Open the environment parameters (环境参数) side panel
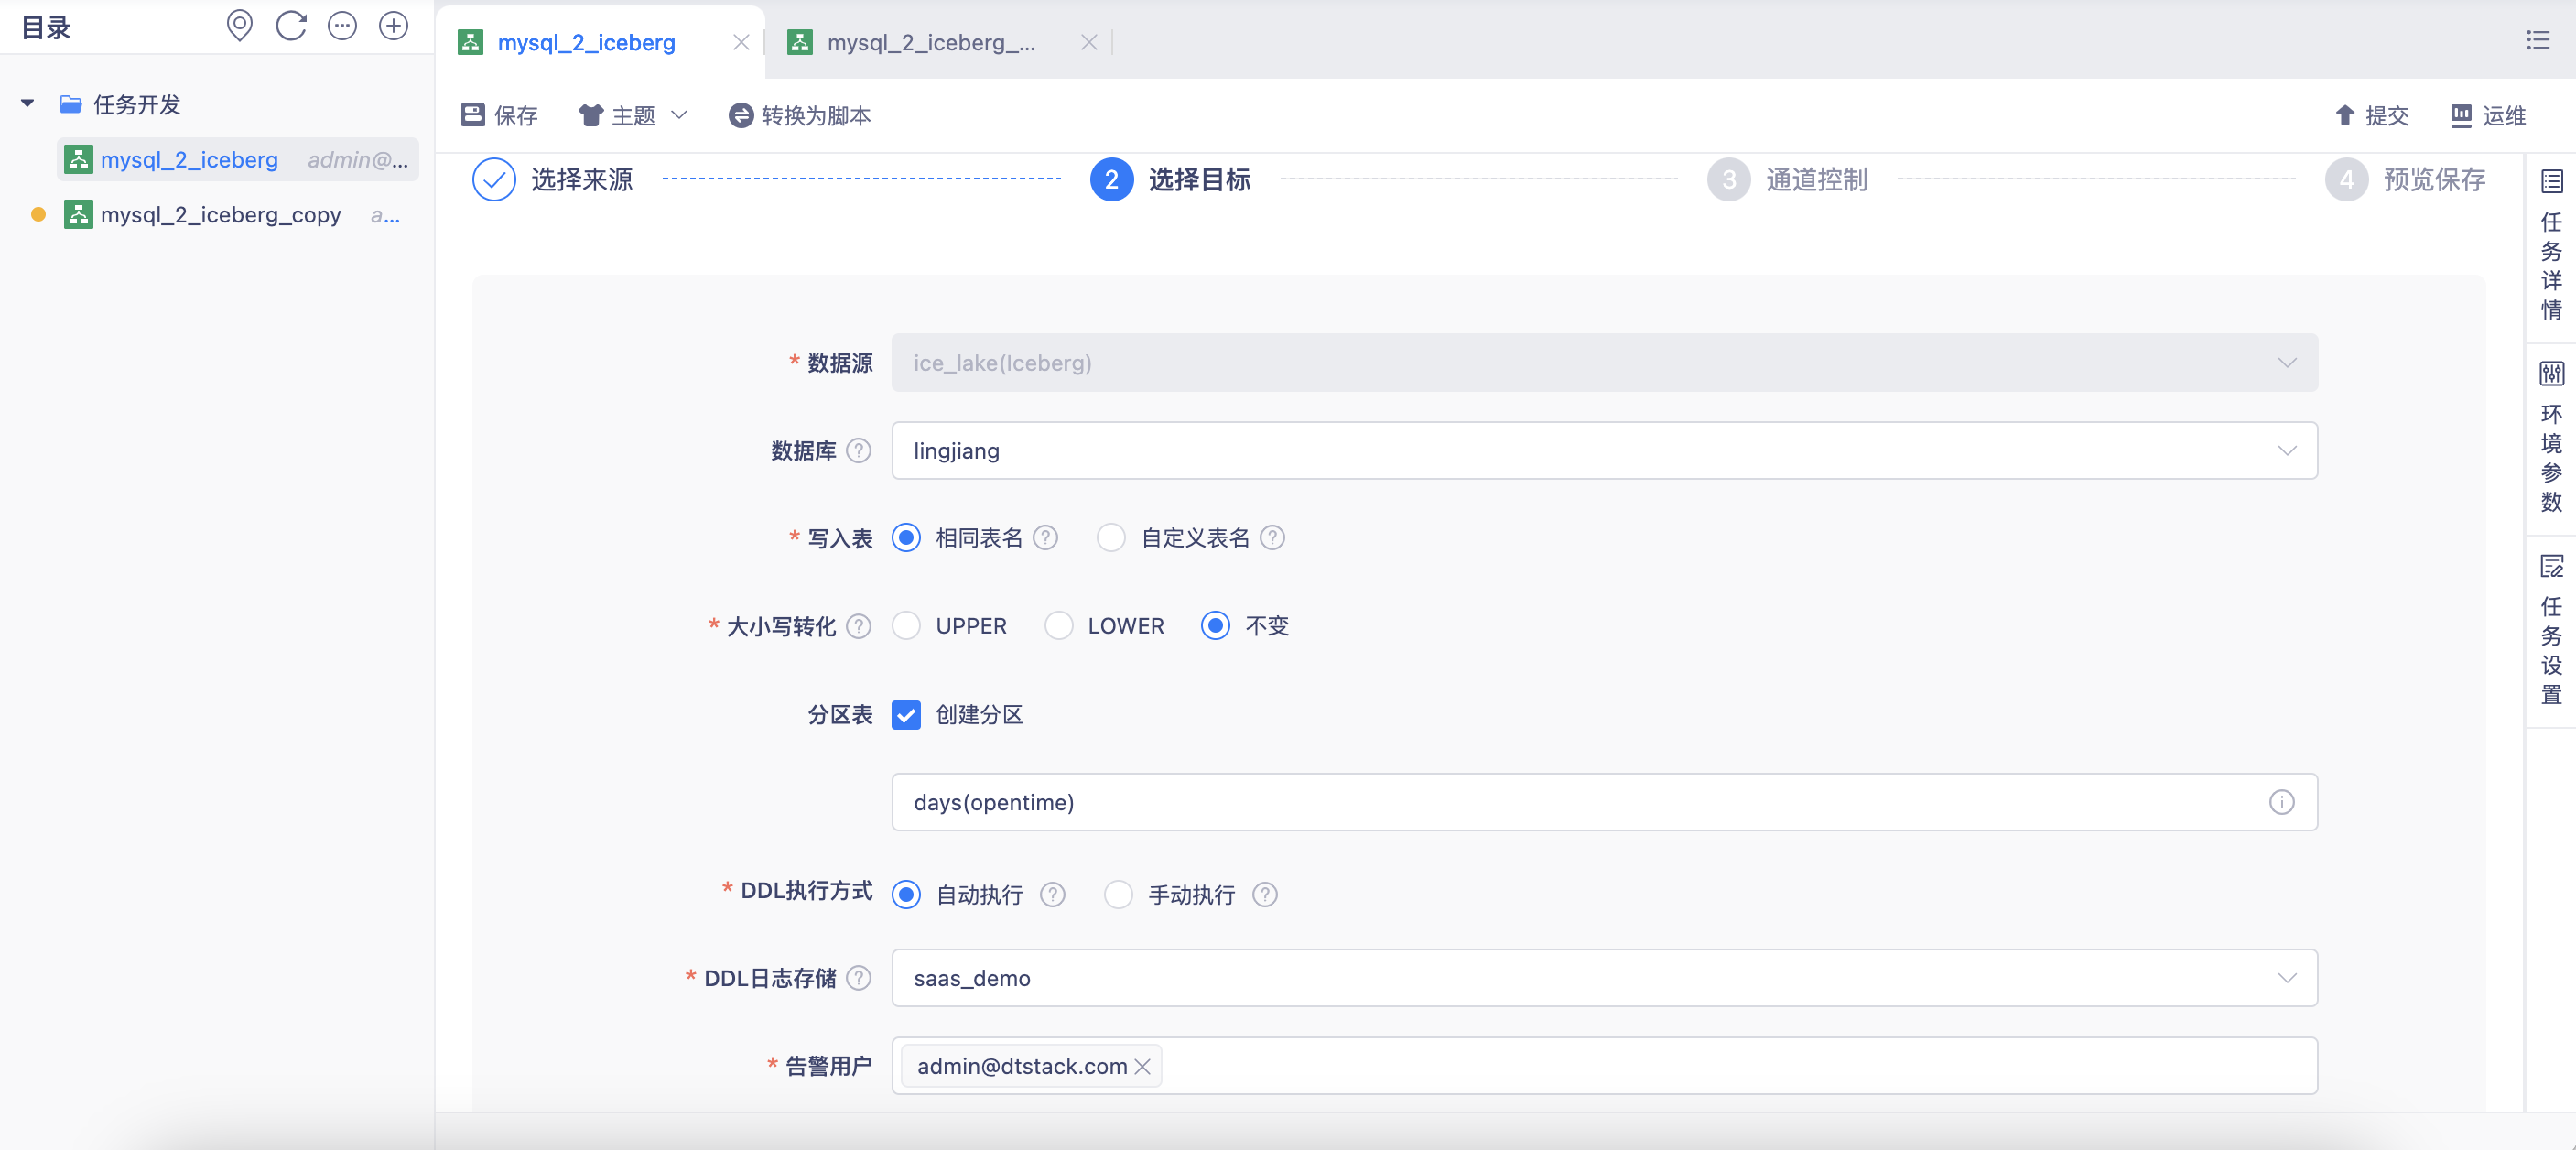The height and width of the screenshot is (1150, 2576). point(2551,438)
